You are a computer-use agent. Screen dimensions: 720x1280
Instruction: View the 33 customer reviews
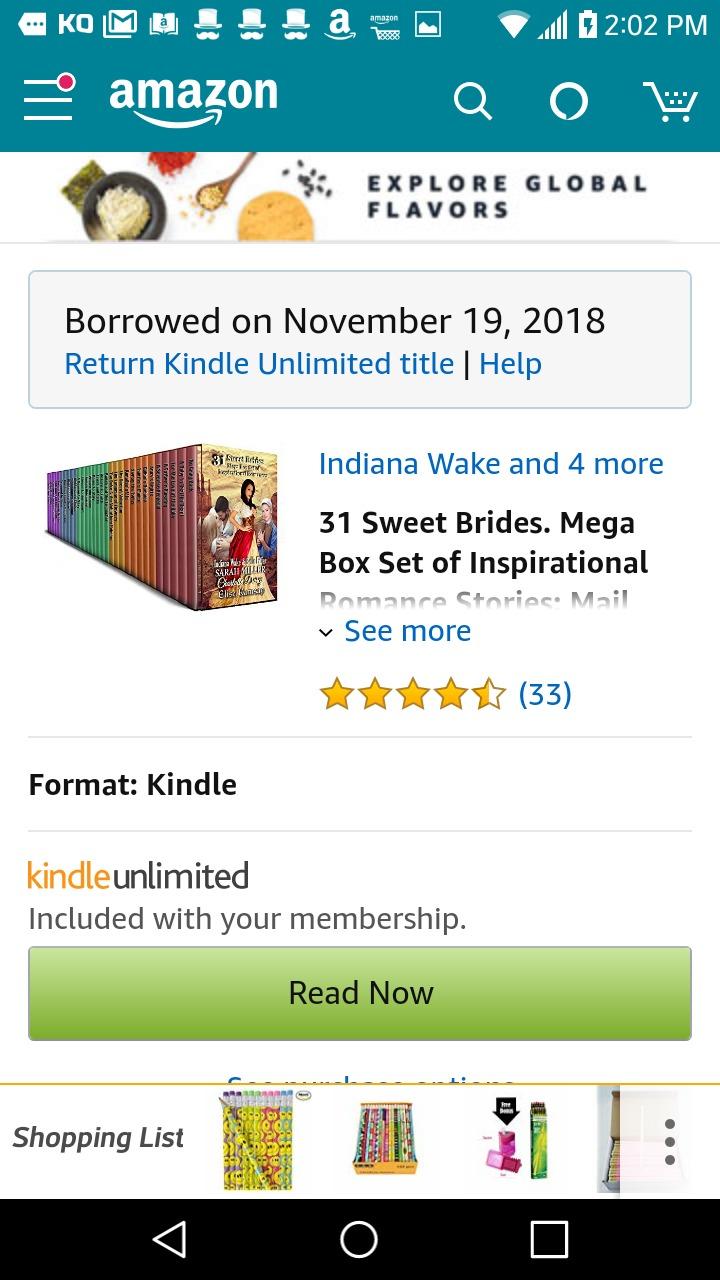pyautogui.click(x=545, y=692)
